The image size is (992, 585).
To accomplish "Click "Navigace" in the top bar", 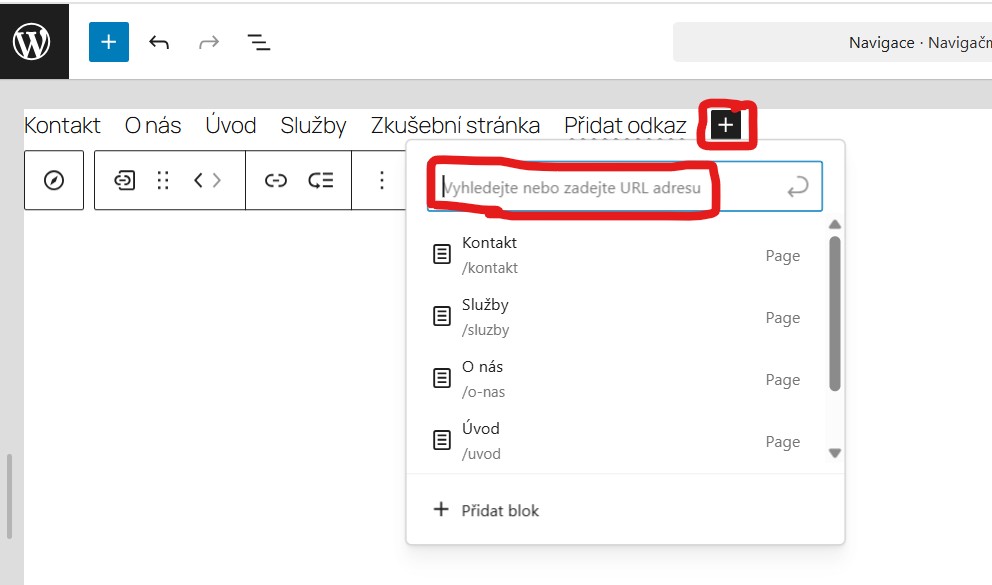I will (884, 42).
